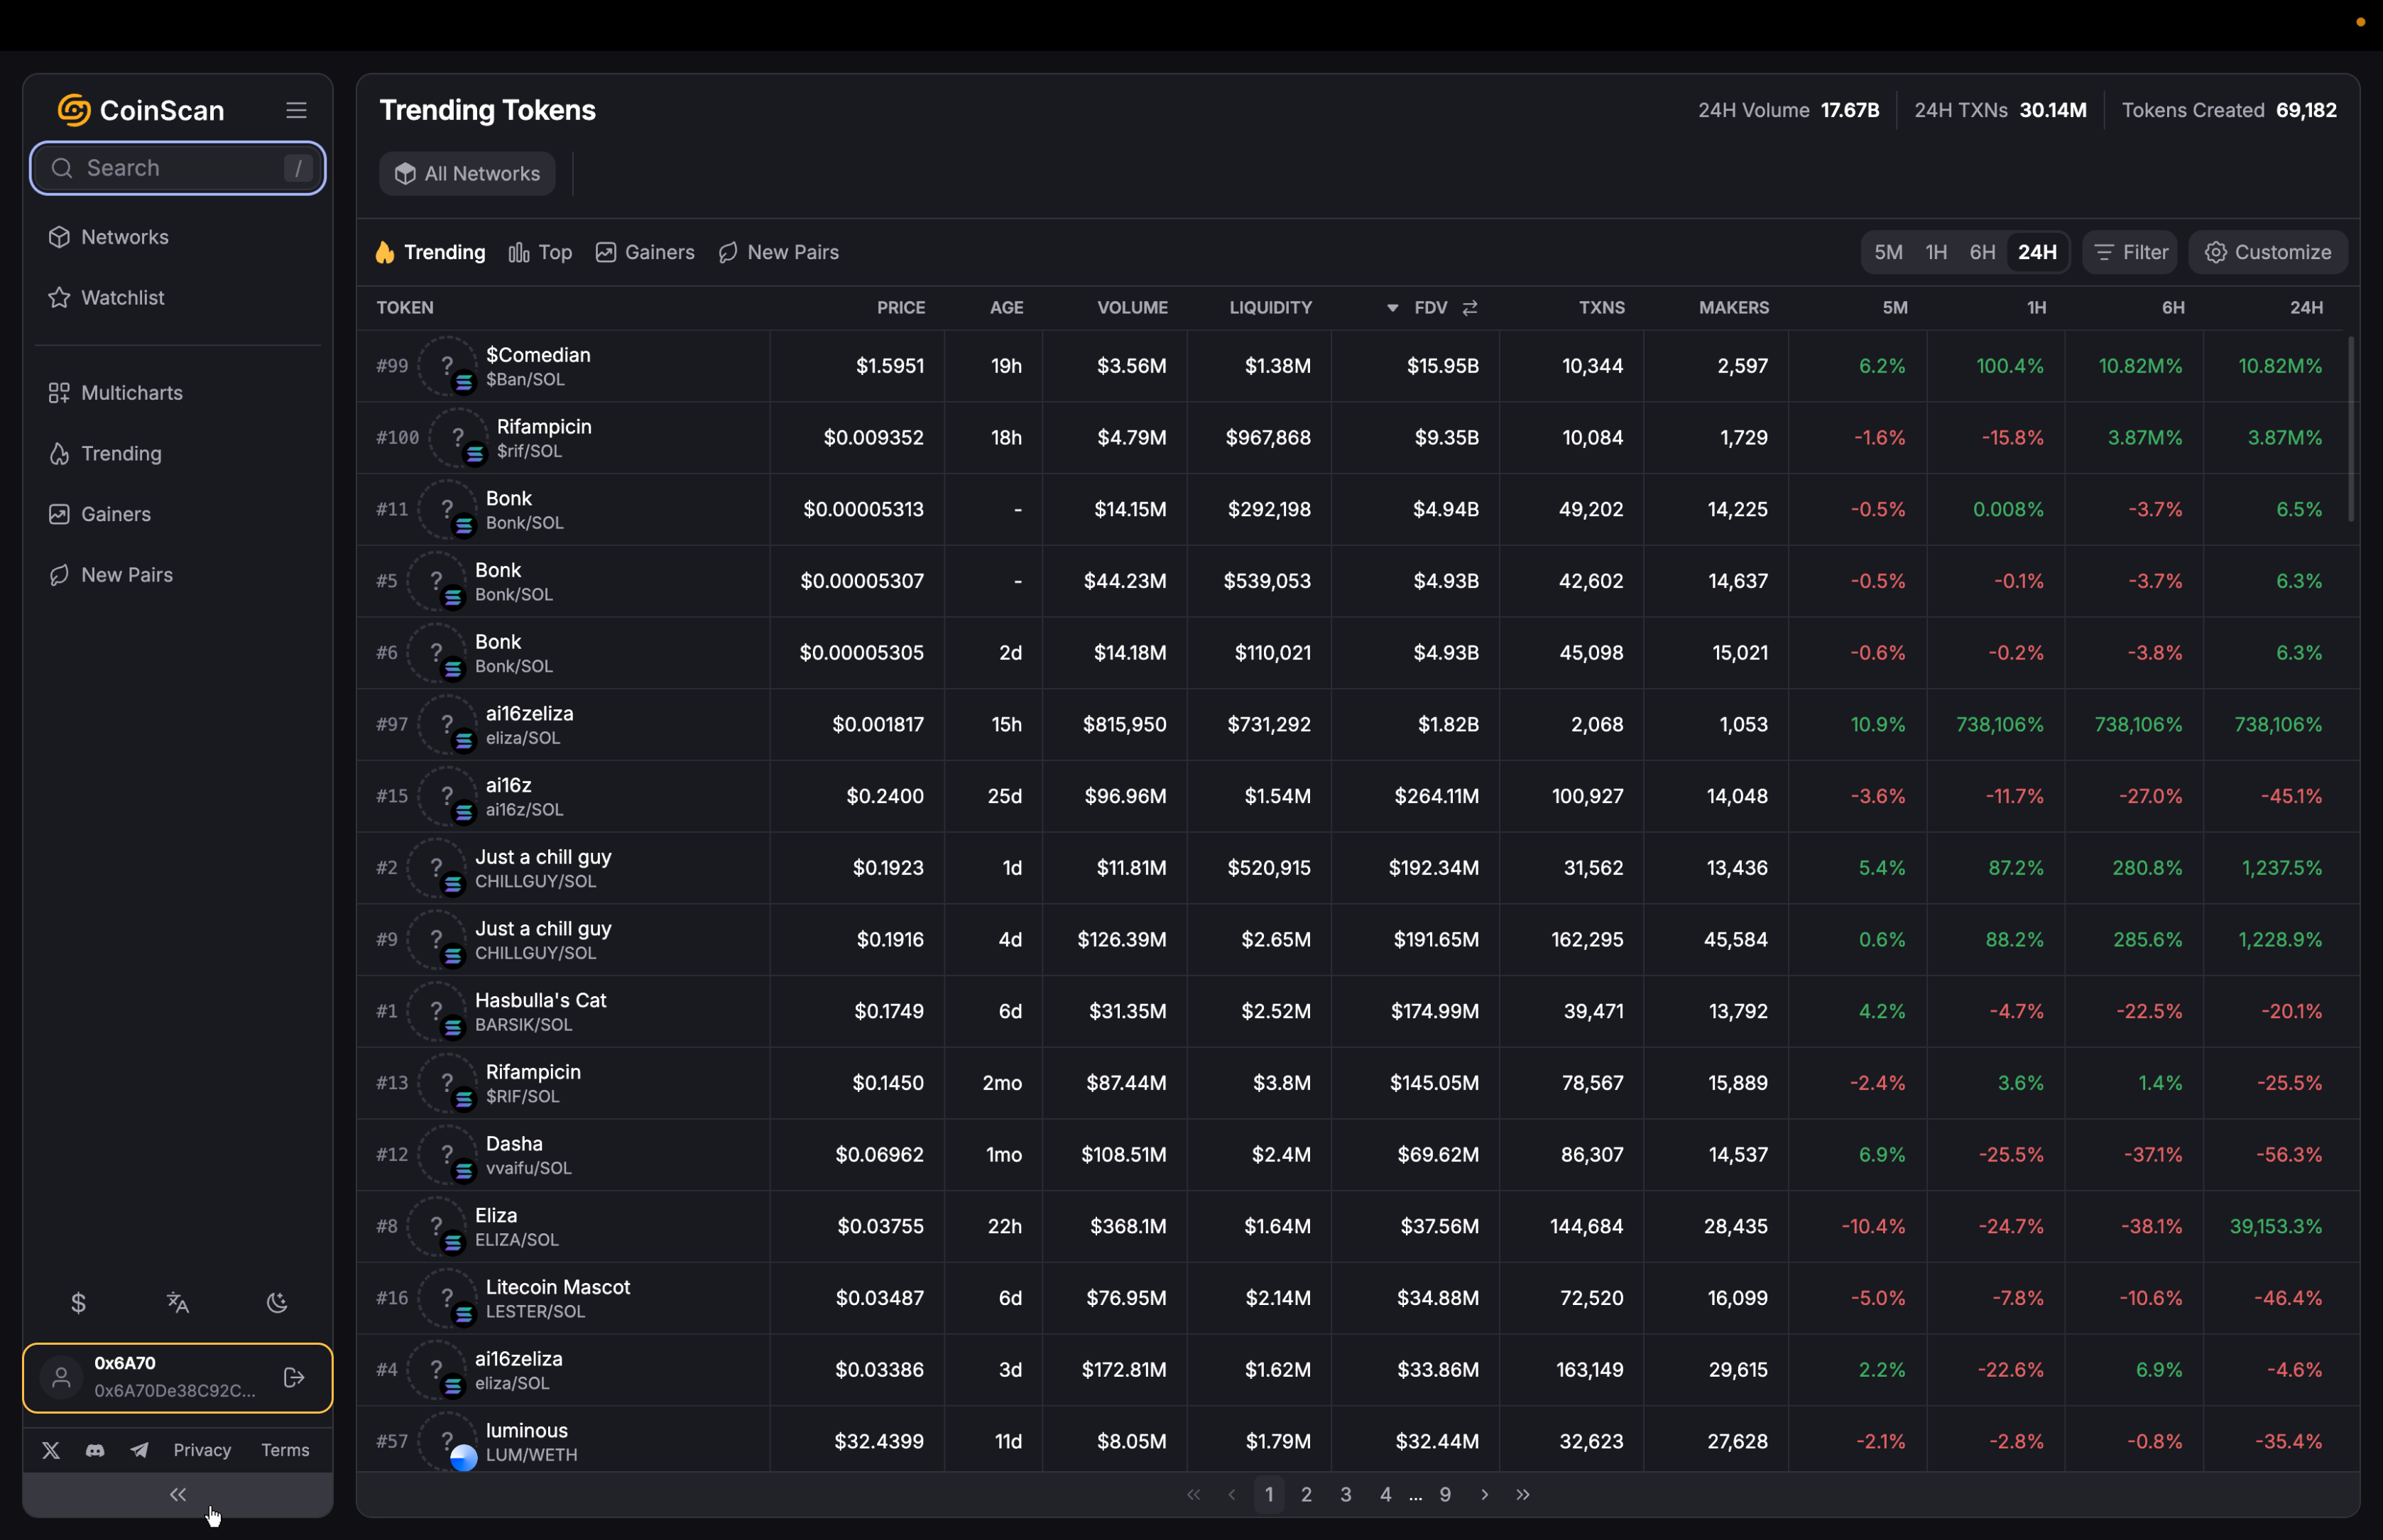Collapse the sidebar with double chevron
This screenshot has width=2383, height=1540.
pos(178,1494)
